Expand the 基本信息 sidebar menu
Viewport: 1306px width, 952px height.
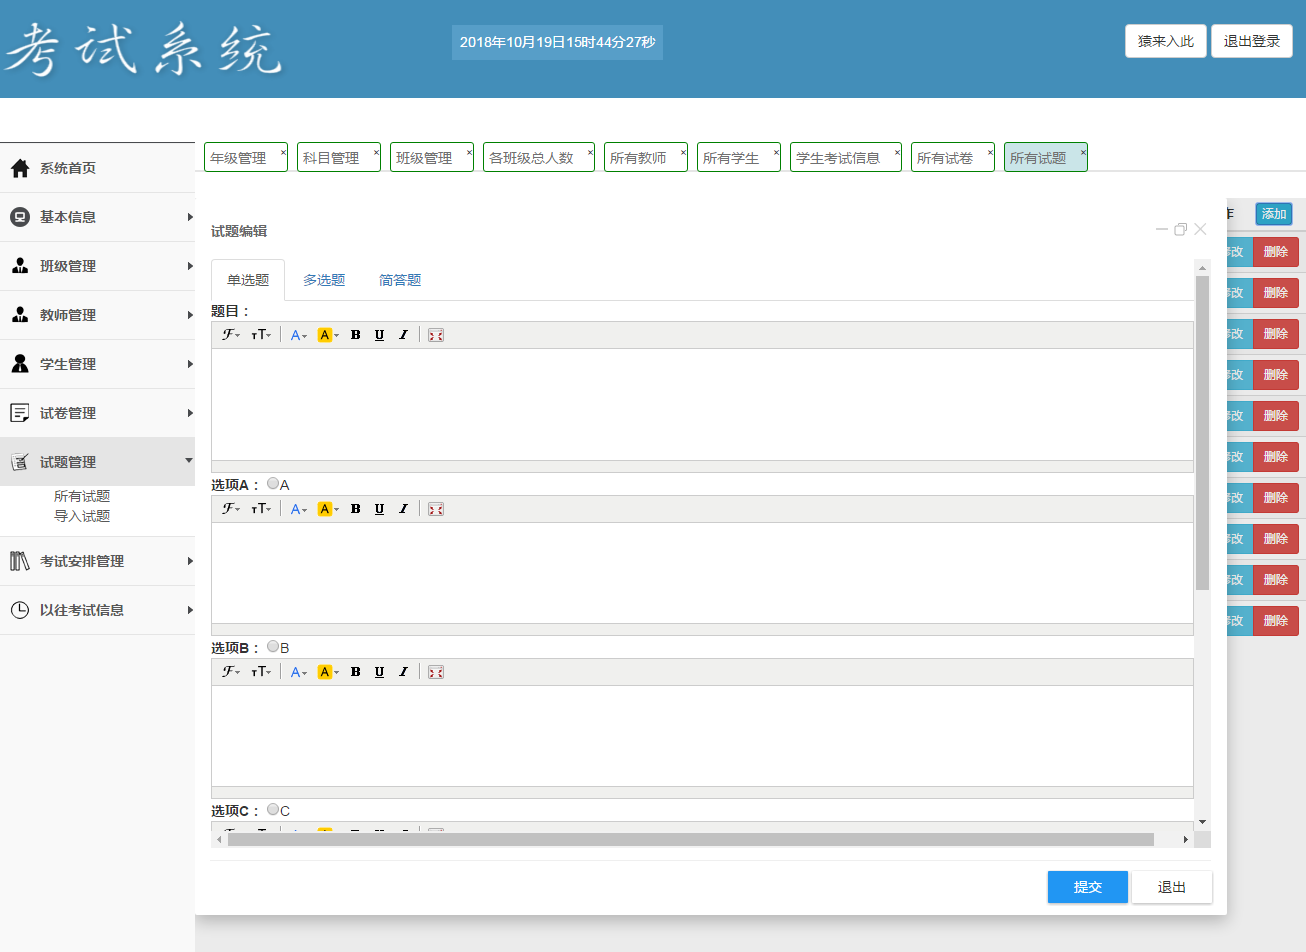[x=97, y=217]
